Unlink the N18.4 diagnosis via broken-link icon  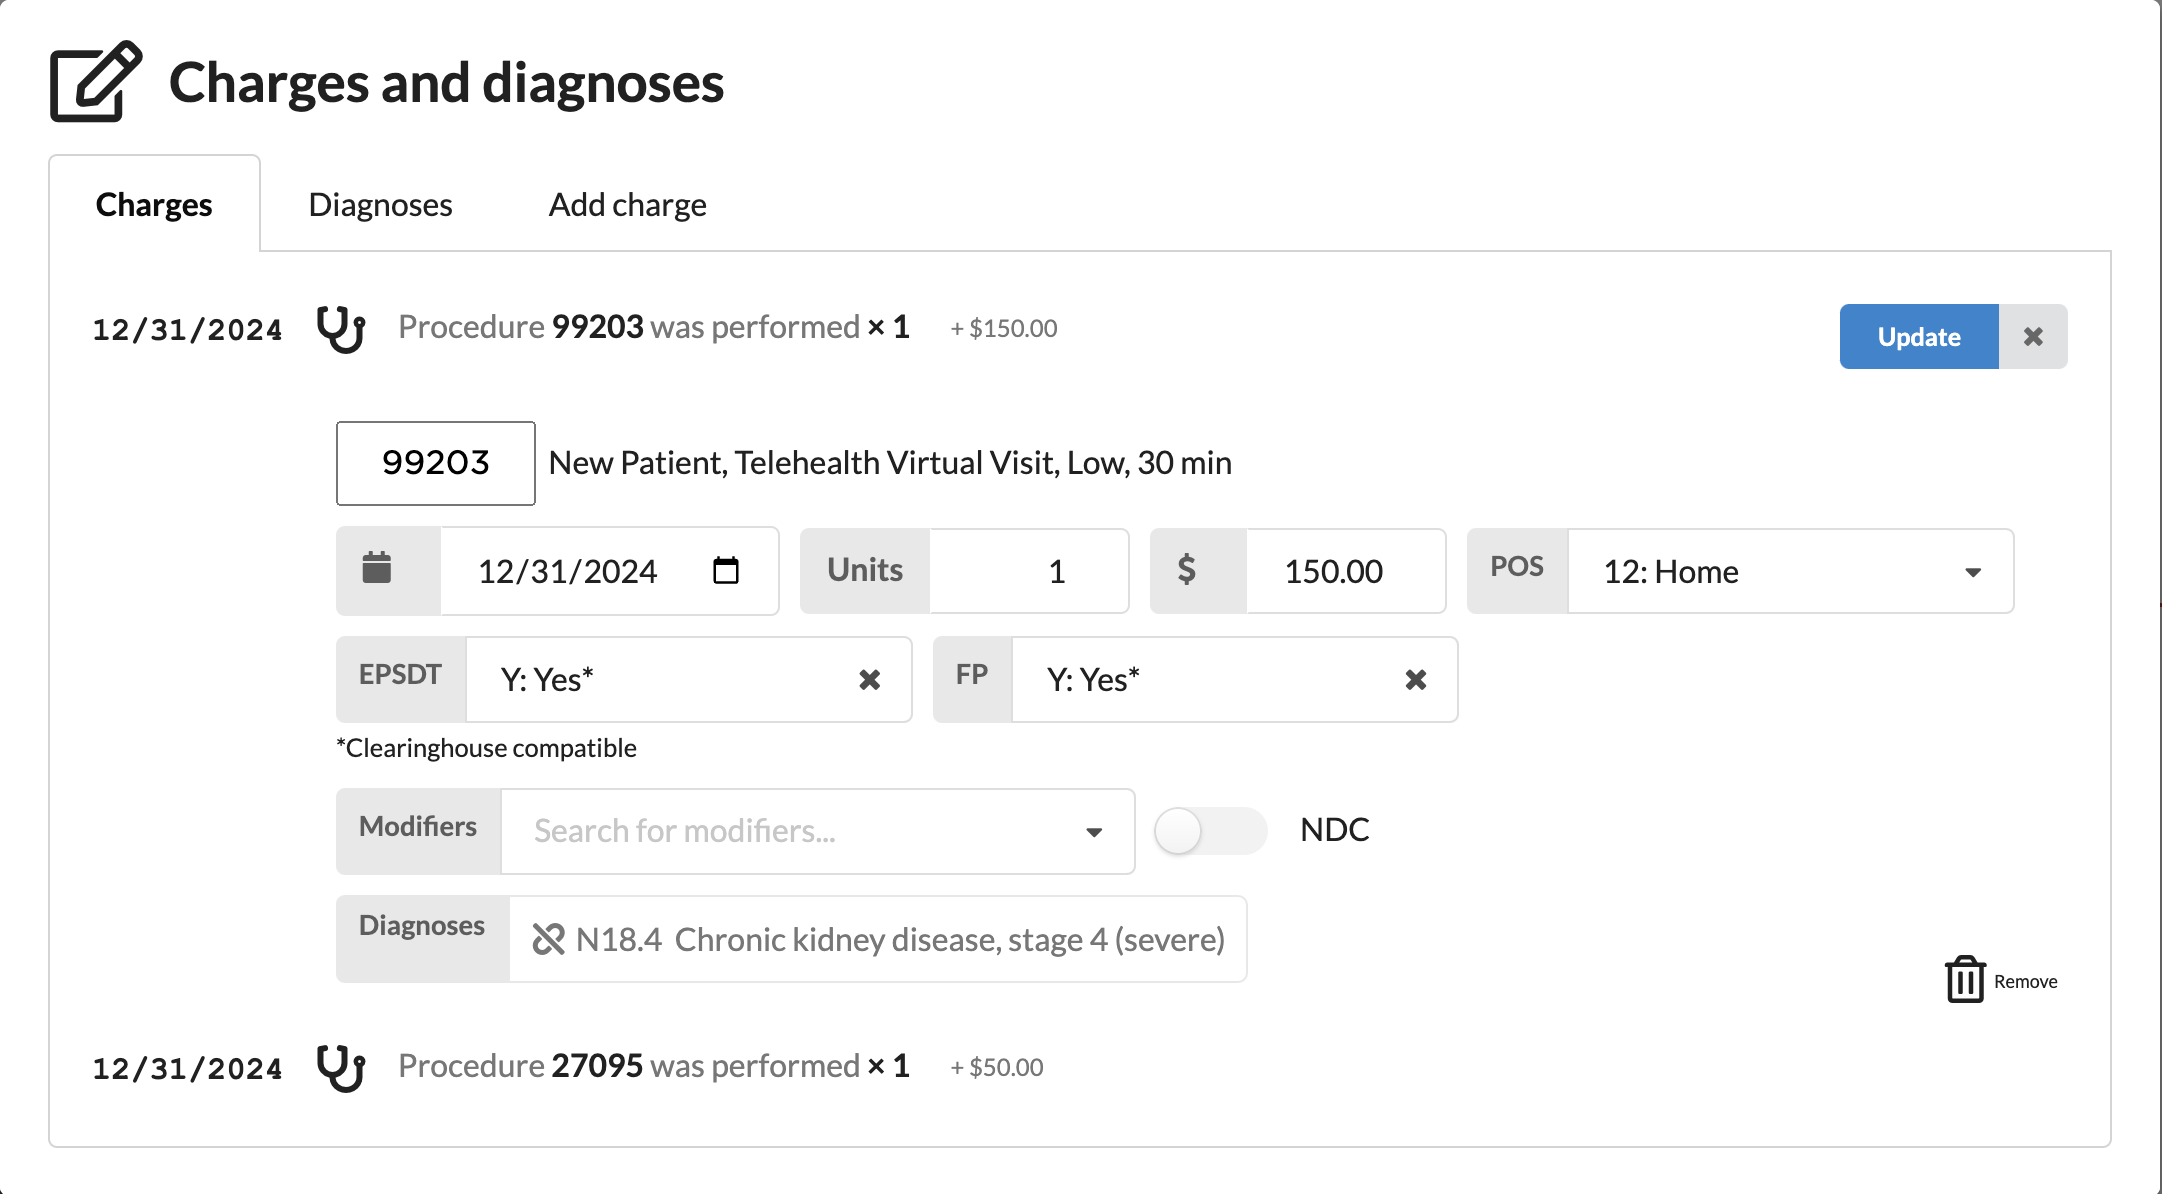tap(549, 939)
